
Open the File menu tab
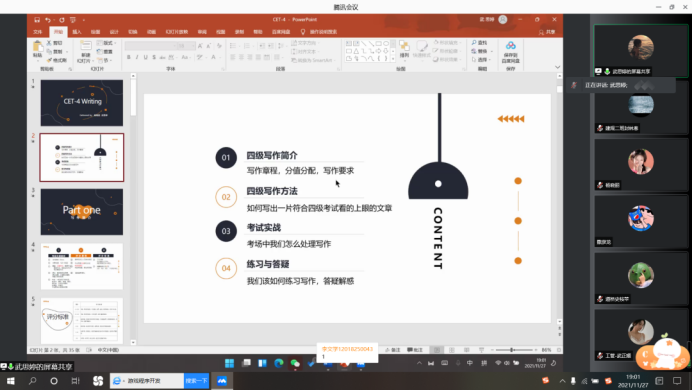point(38,32)
